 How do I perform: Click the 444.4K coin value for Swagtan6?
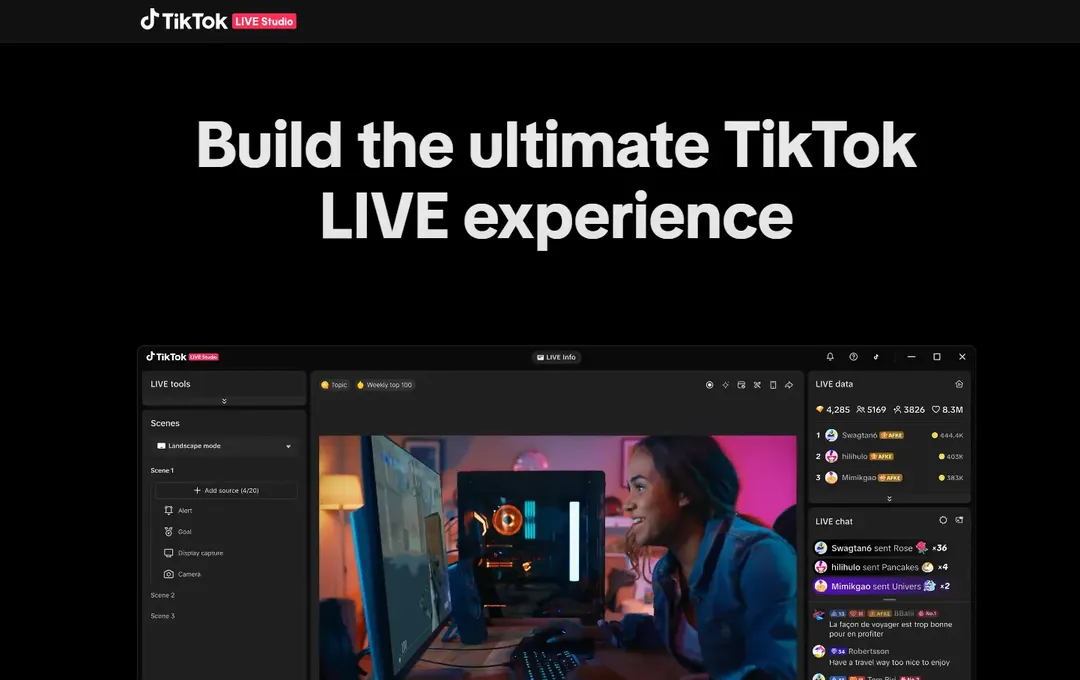tap(951, 435)
